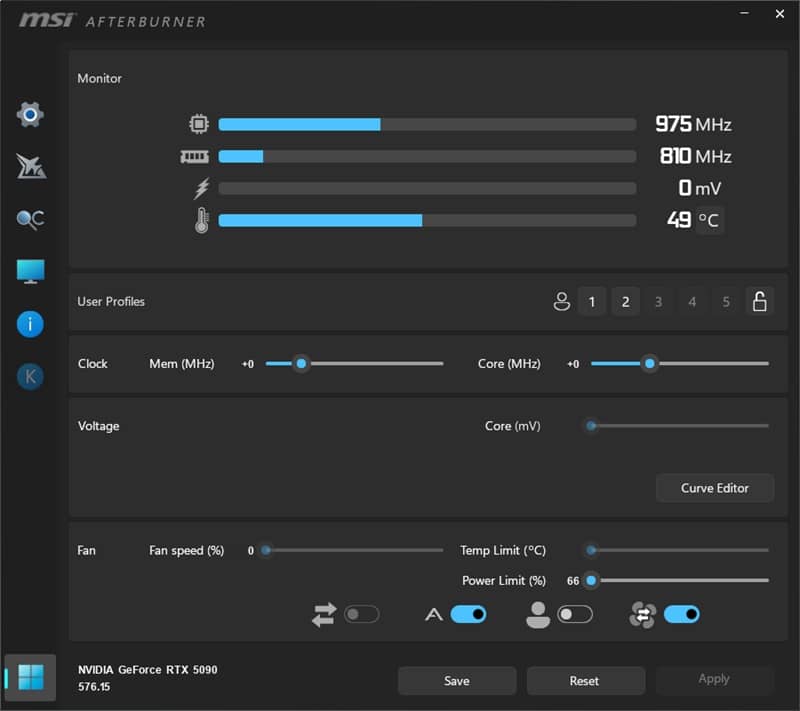
Task: Open the Curve Editor
Action: (715, 488)
